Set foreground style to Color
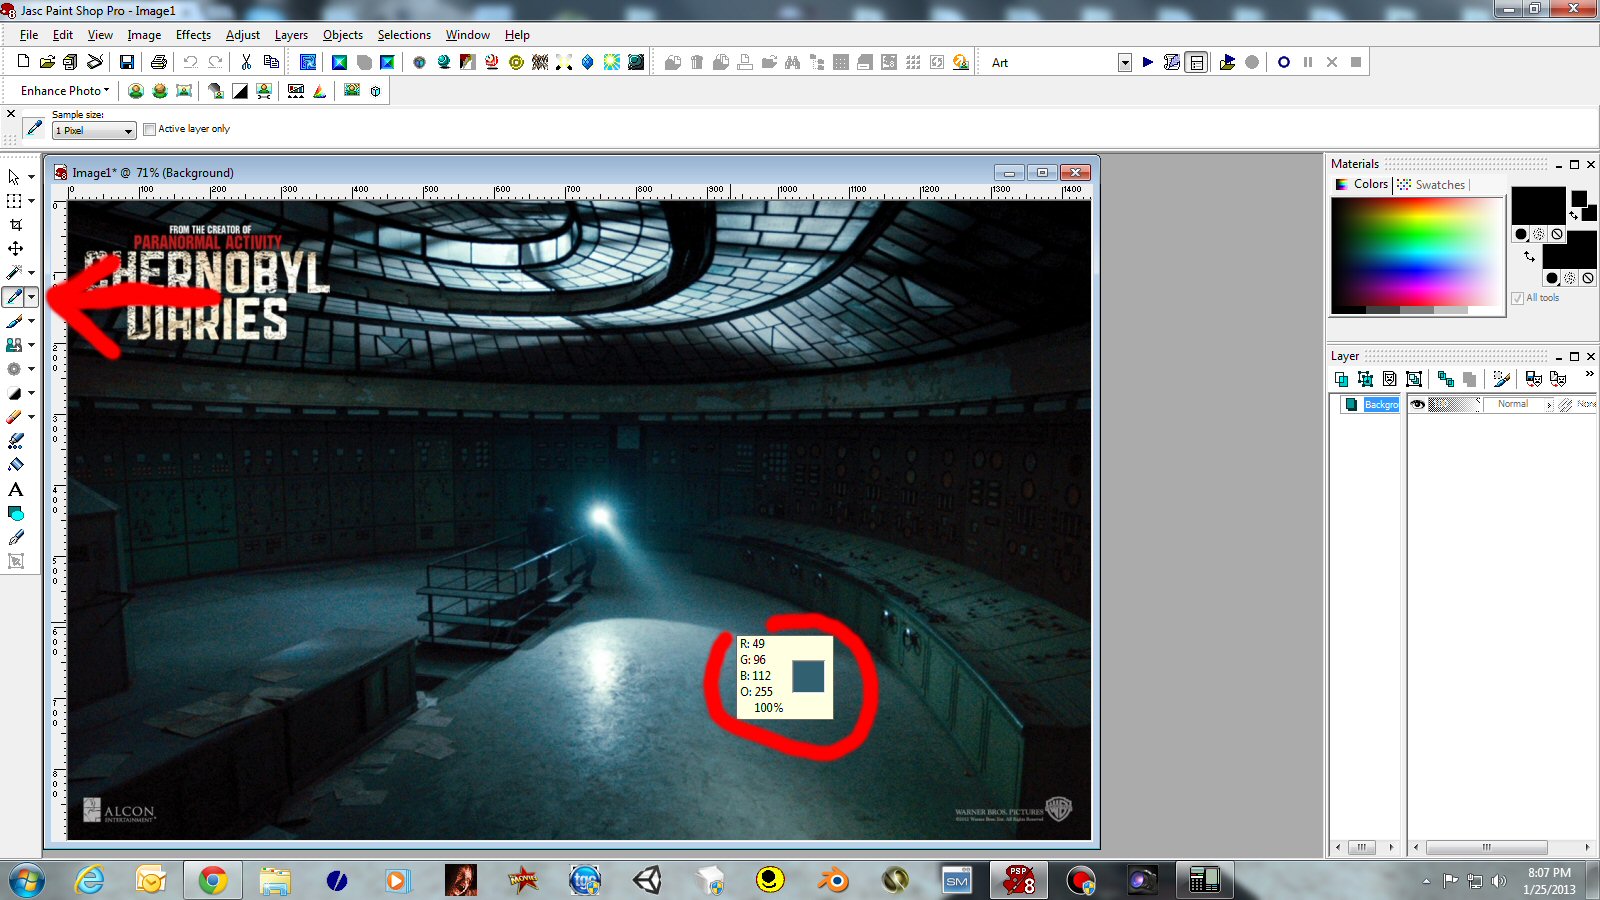 tap(1521, 234)
